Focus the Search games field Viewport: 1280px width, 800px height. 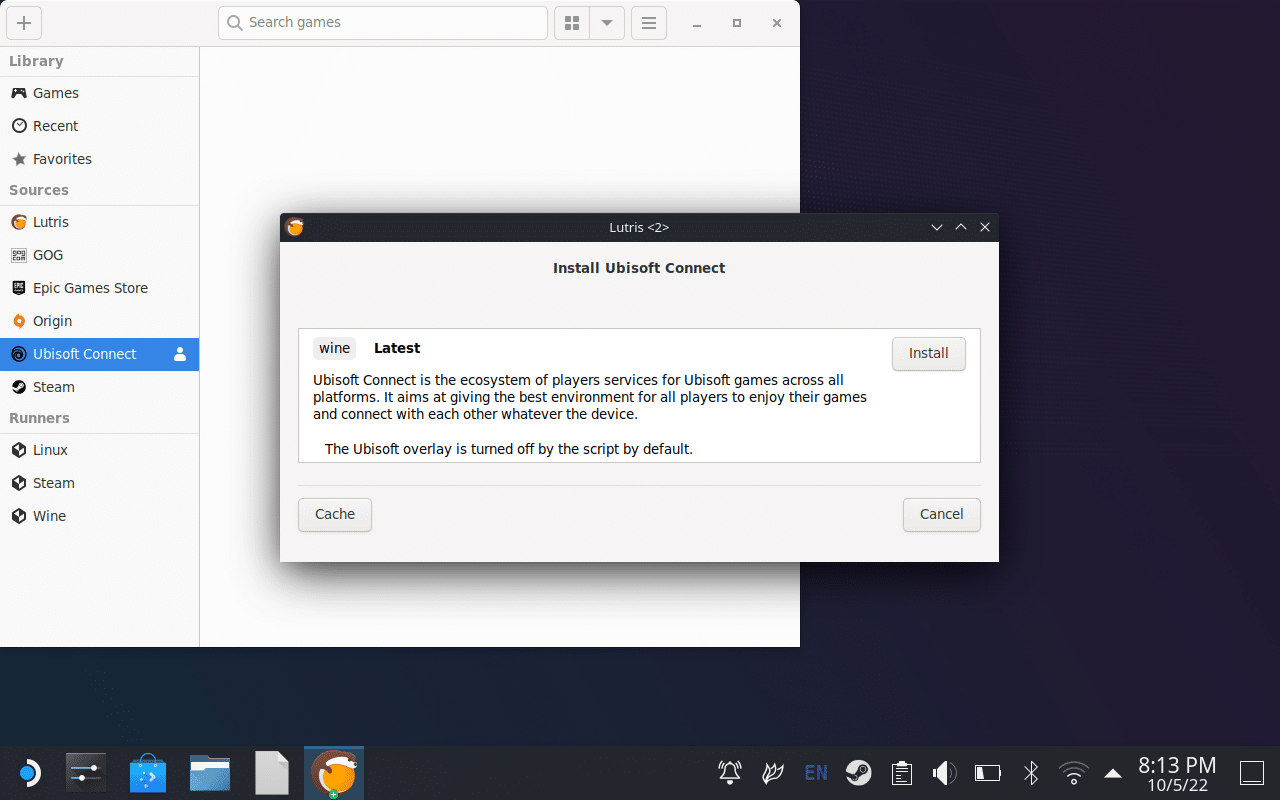point(383,22)
